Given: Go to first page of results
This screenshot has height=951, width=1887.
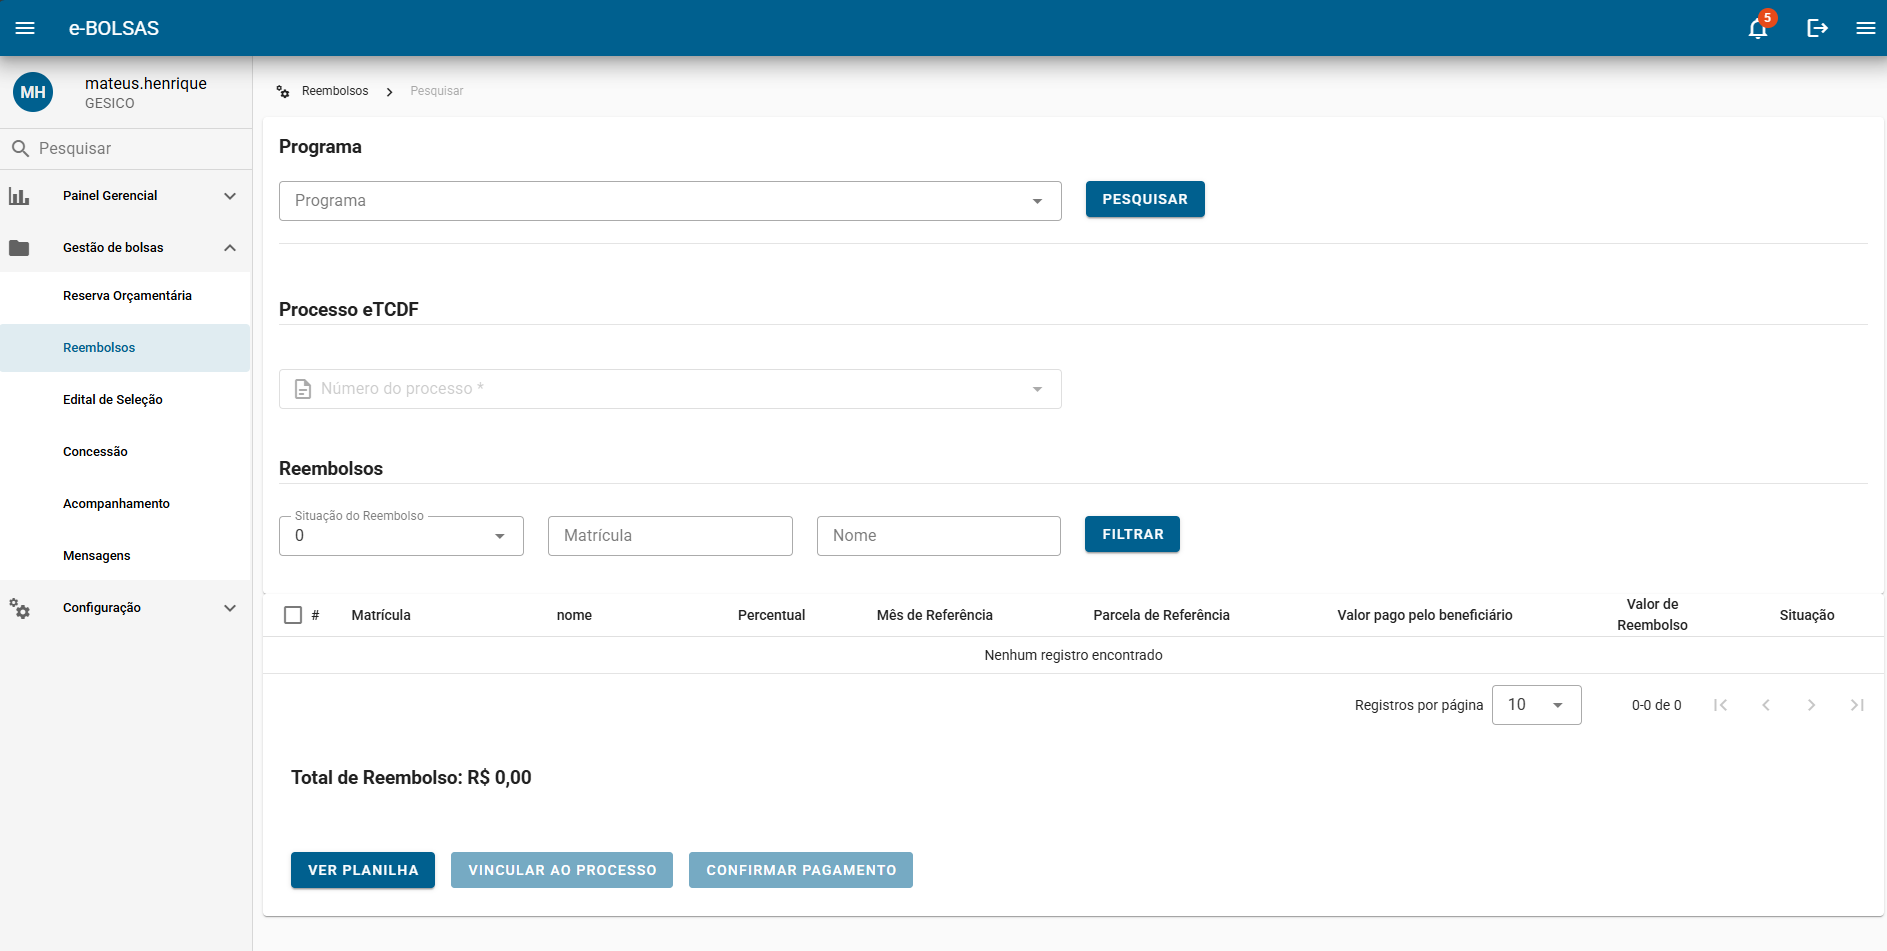Looking at the screenshot, I should (x=1720, y=705).
